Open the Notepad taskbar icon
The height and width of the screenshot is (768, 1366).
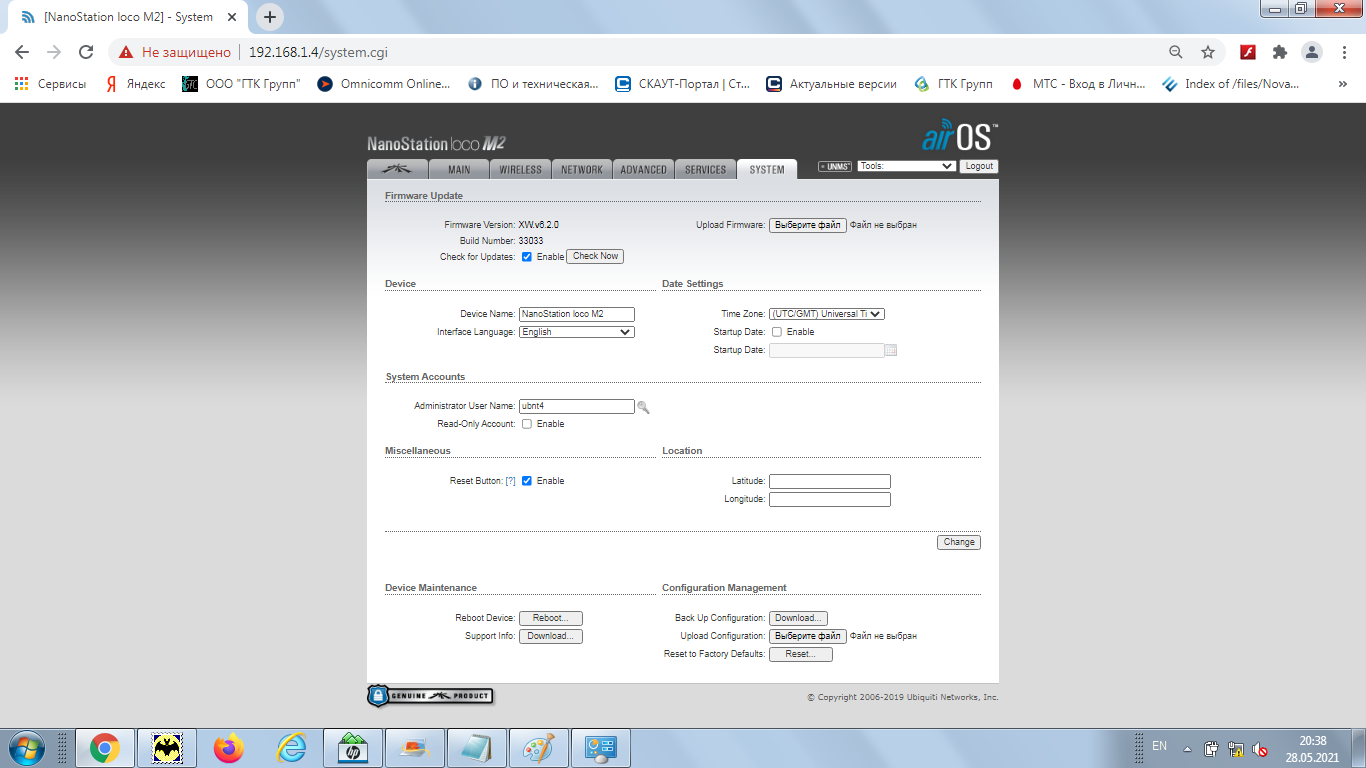click(x=477, y=748)
